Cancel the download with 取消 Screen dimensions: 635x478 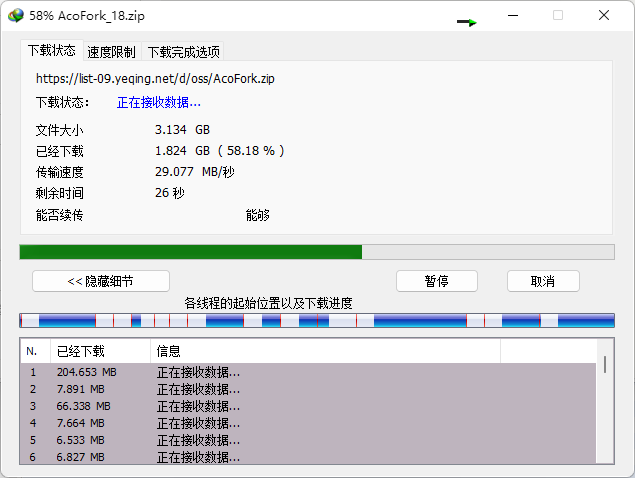tap(543, 281)
